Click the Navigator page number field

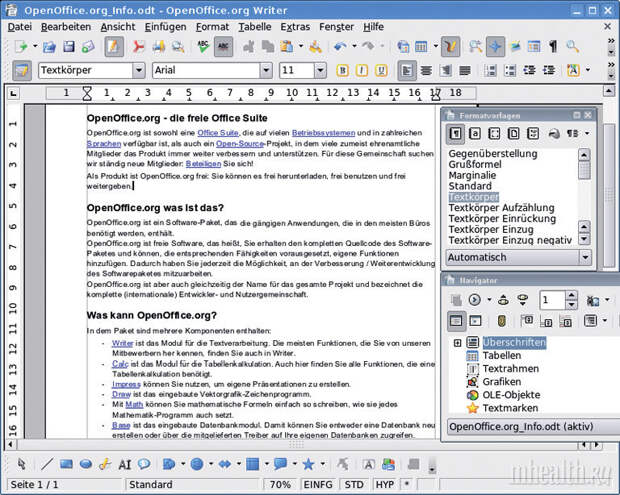pyautogui.click(x=552, y=300)
